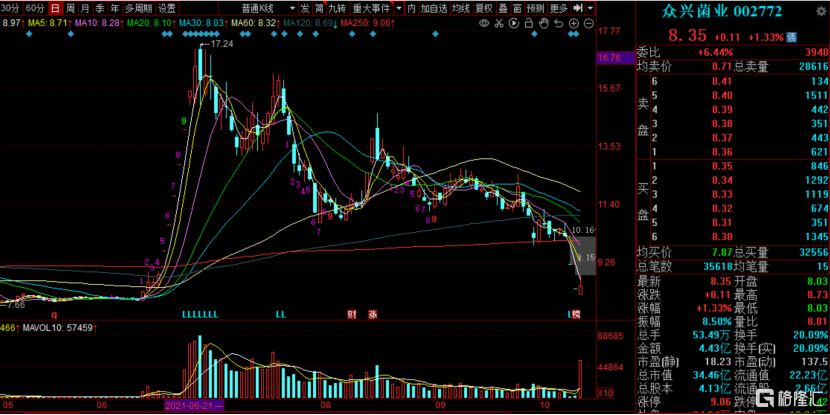Zoom out with the minus circle icon
The image size is (830, 415).
click(588, 23)
